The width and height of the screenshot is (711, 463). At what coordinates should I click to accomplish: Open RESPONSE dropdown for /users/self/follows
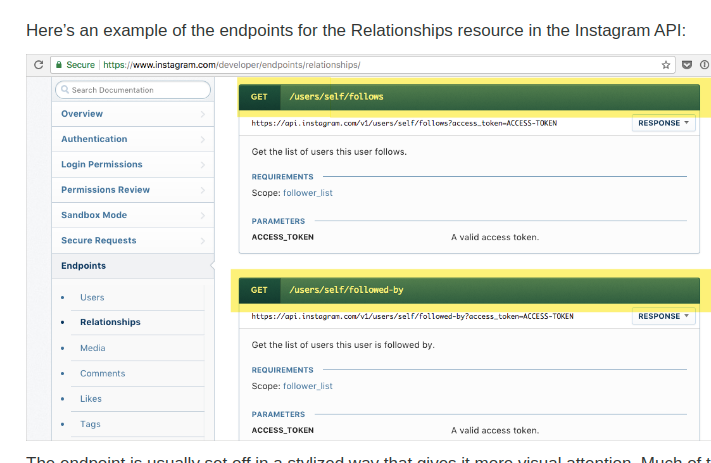663,123
